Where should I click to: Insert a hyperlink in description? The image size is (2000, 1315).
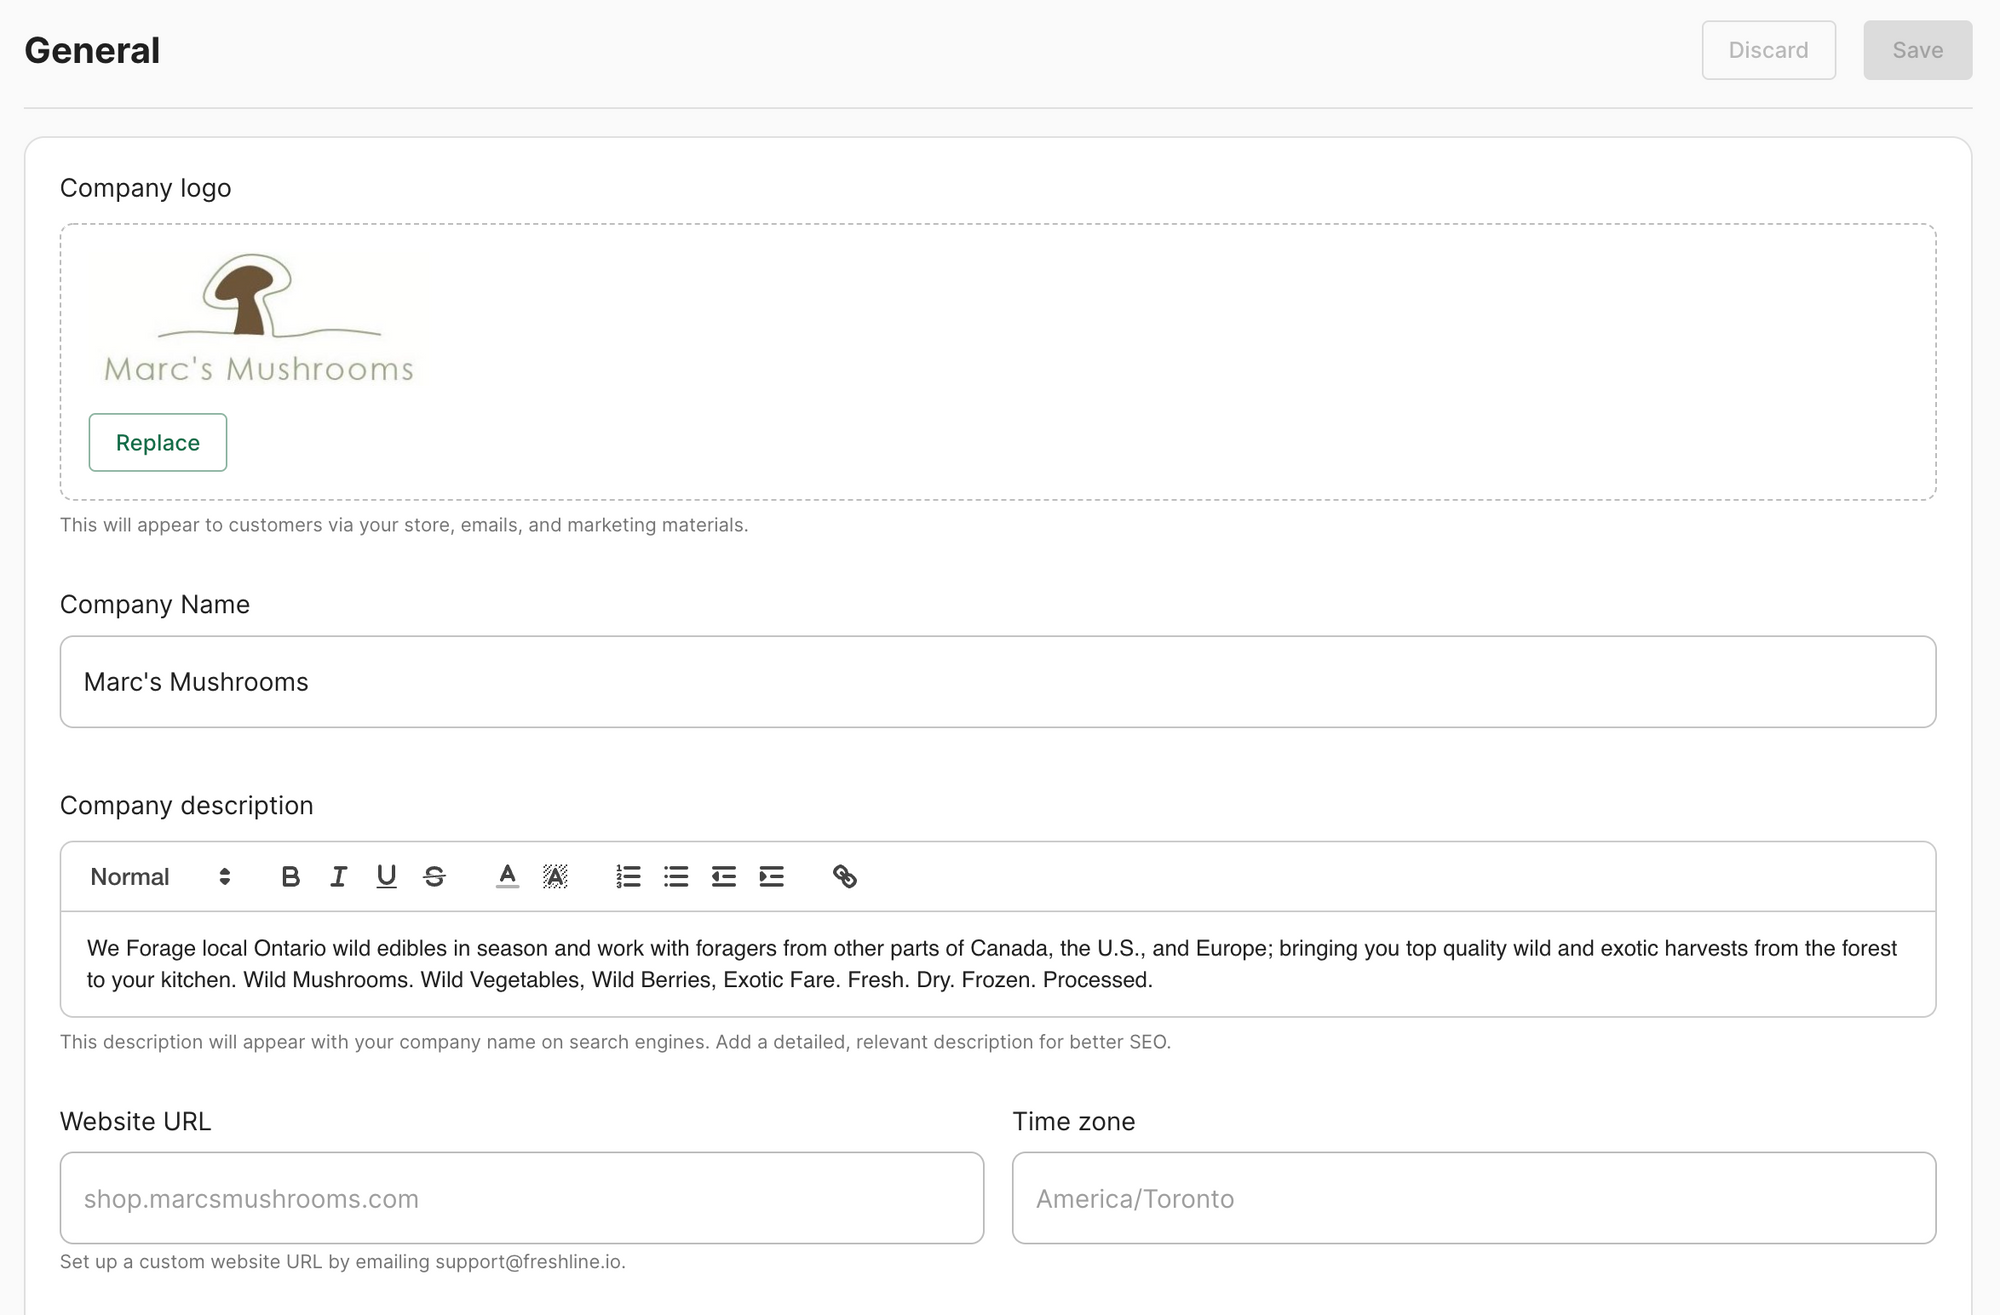point(845,877)
